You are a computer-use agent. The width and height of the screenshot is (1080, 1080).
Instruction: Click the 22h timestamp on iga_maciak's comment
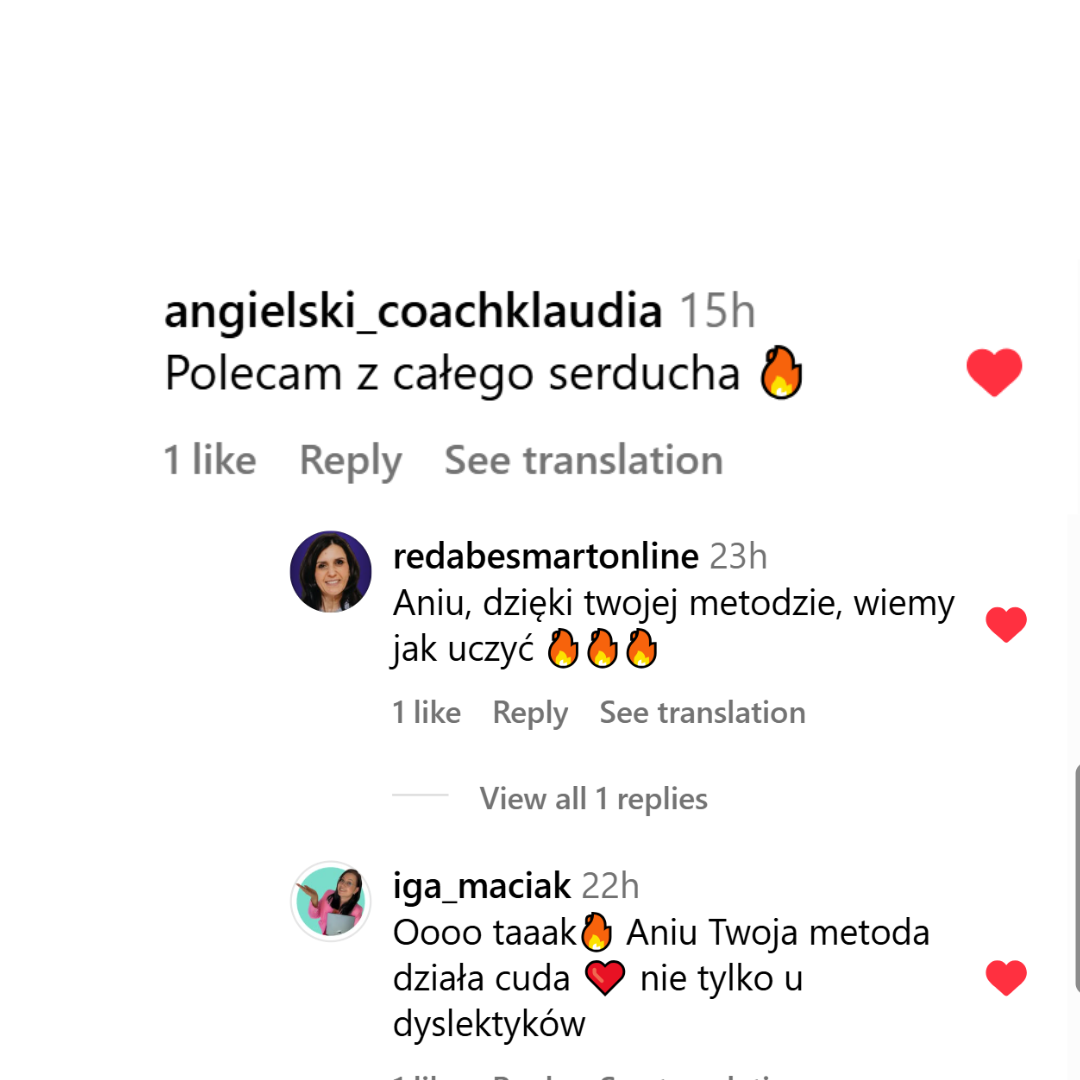(x=610, y=886)
